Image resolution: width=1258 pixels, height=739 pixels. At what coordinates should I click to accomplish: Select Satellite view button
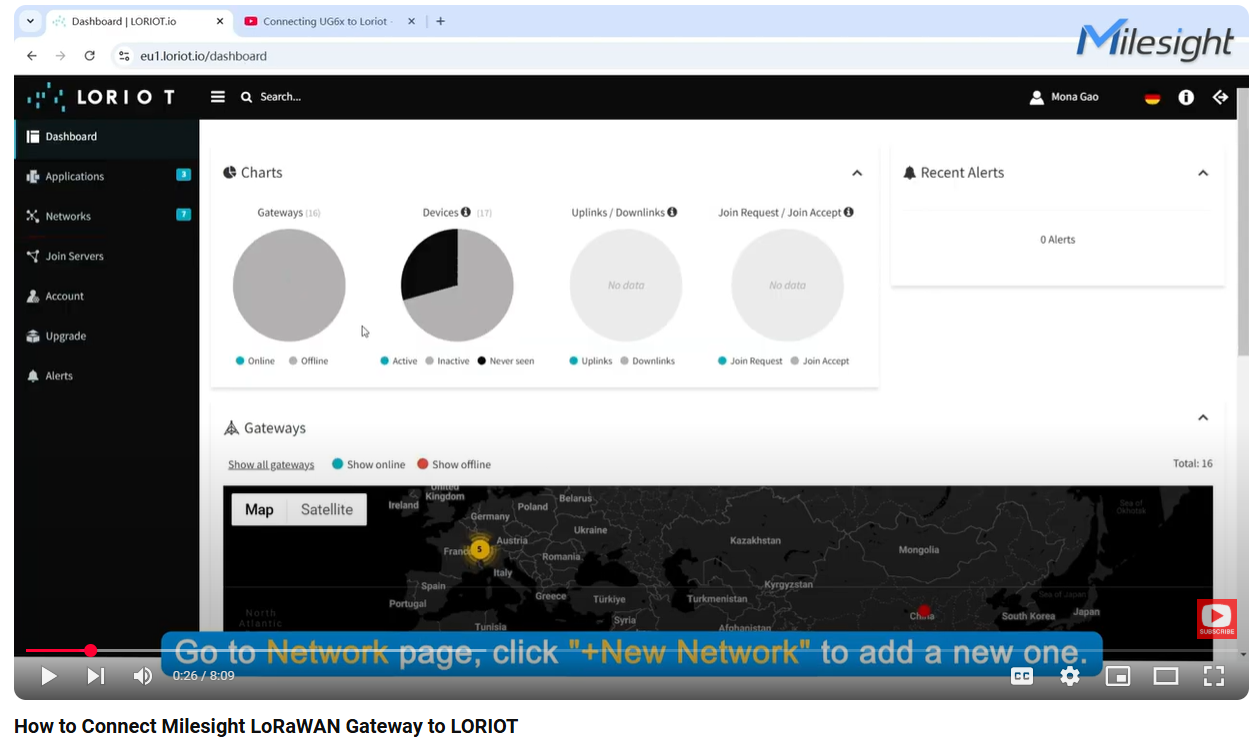(x=327, y=510)
